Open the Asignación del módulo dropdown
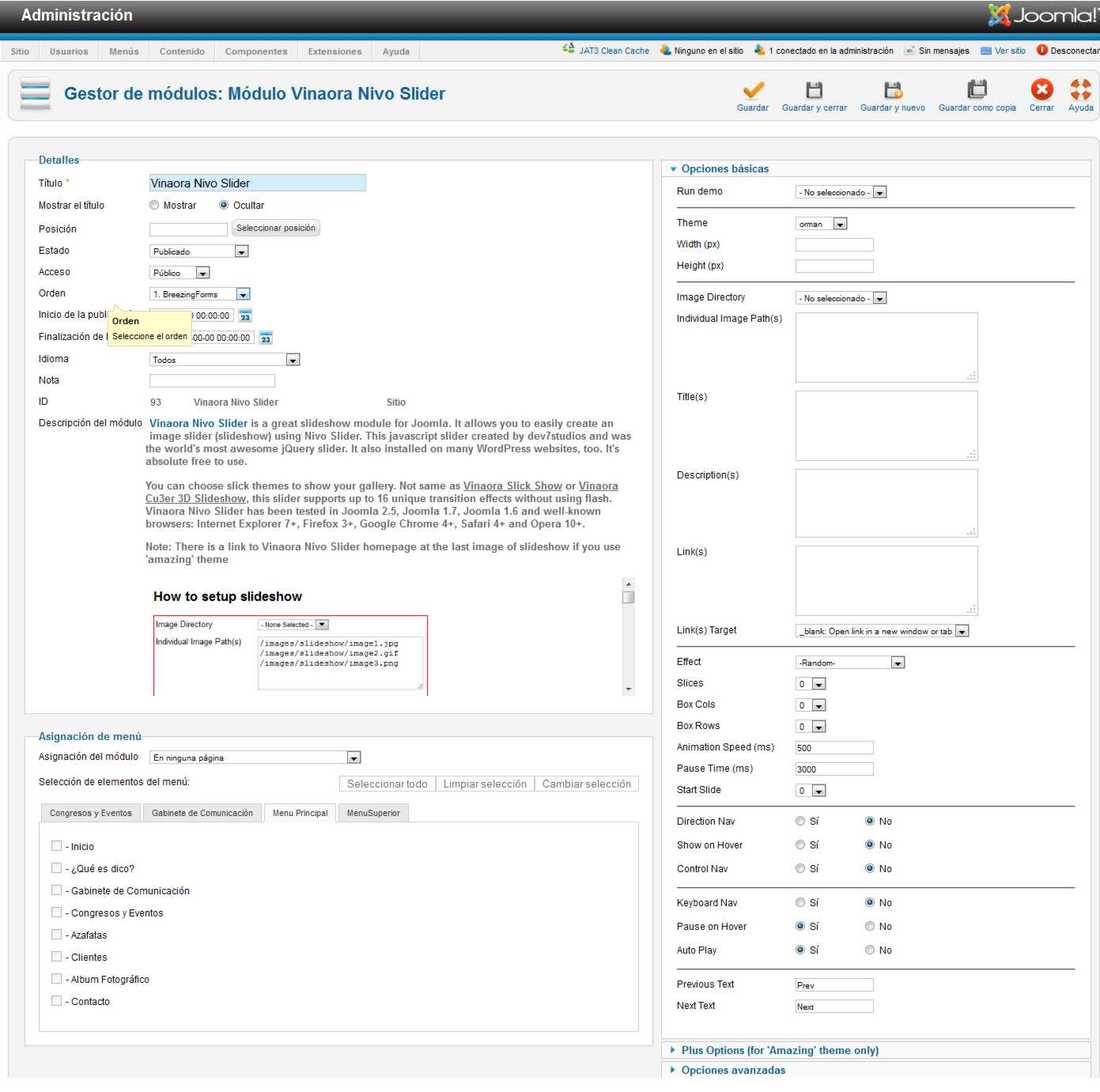1100x1092 pixels. 255,758
